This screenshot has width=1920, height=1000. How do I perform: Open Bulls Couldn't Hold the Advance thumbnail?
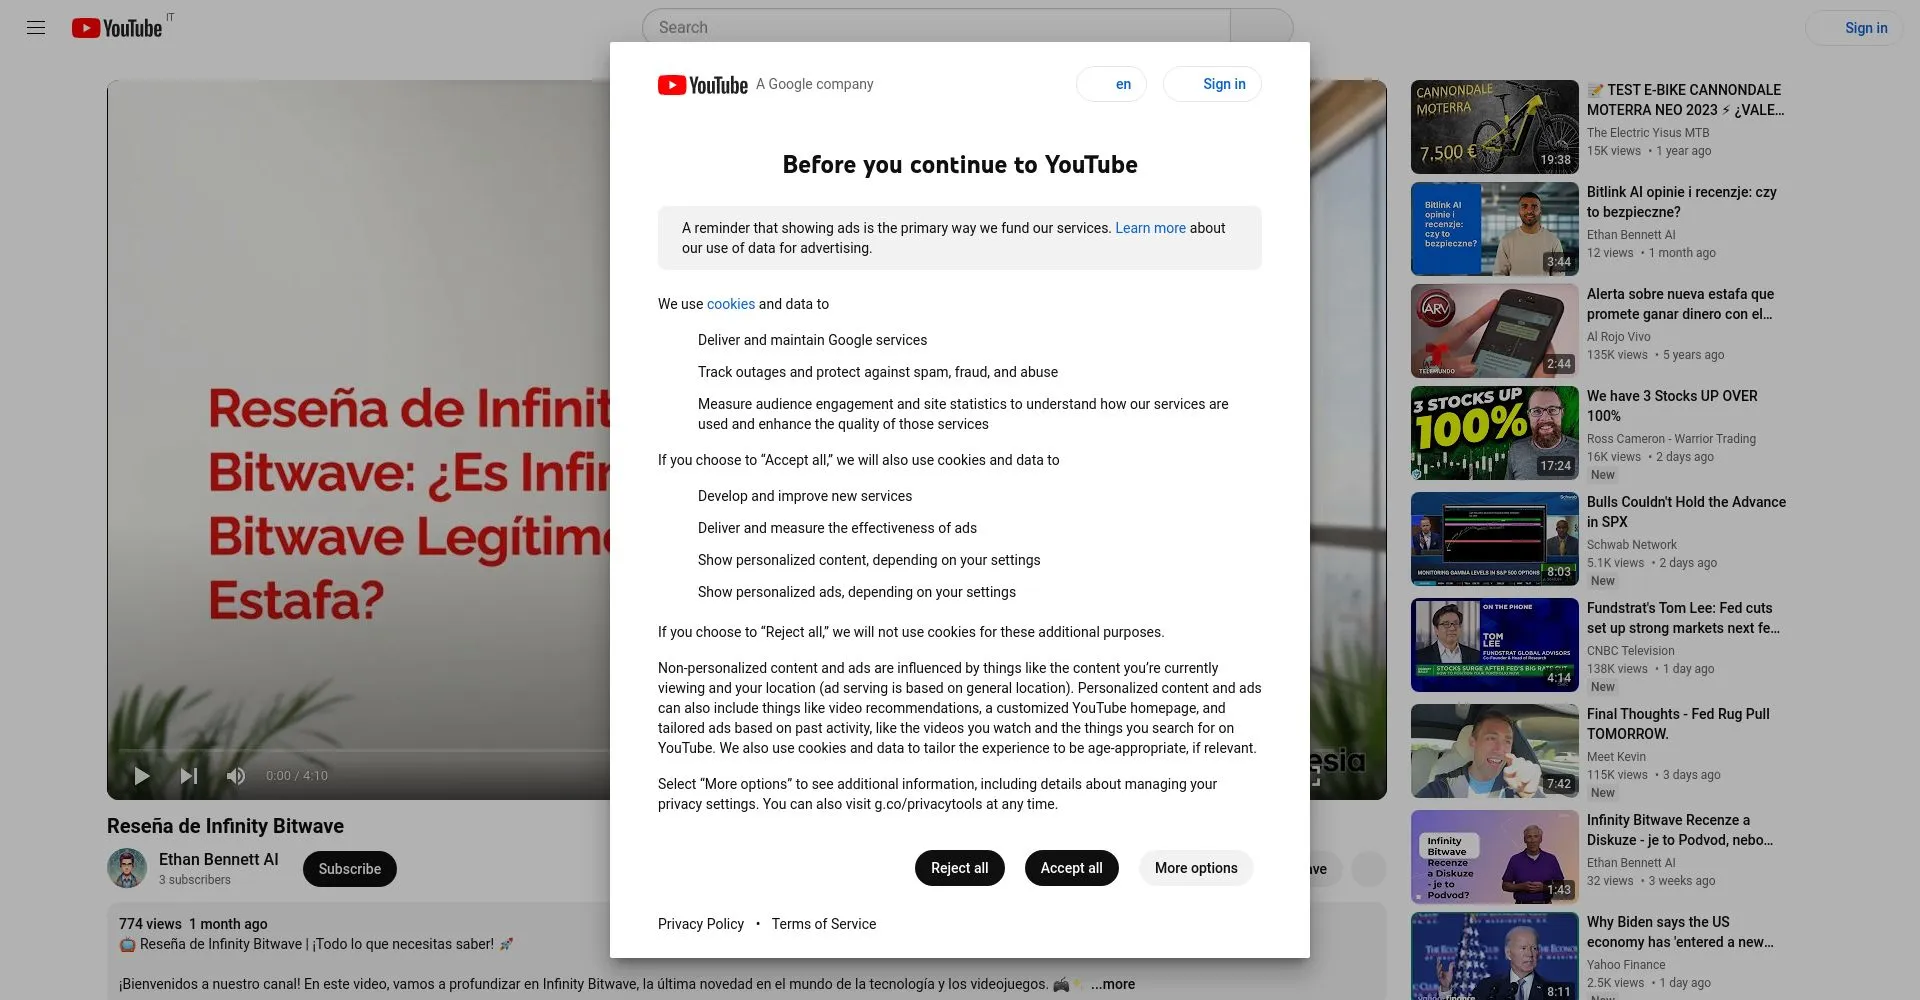coord(1494,539)
